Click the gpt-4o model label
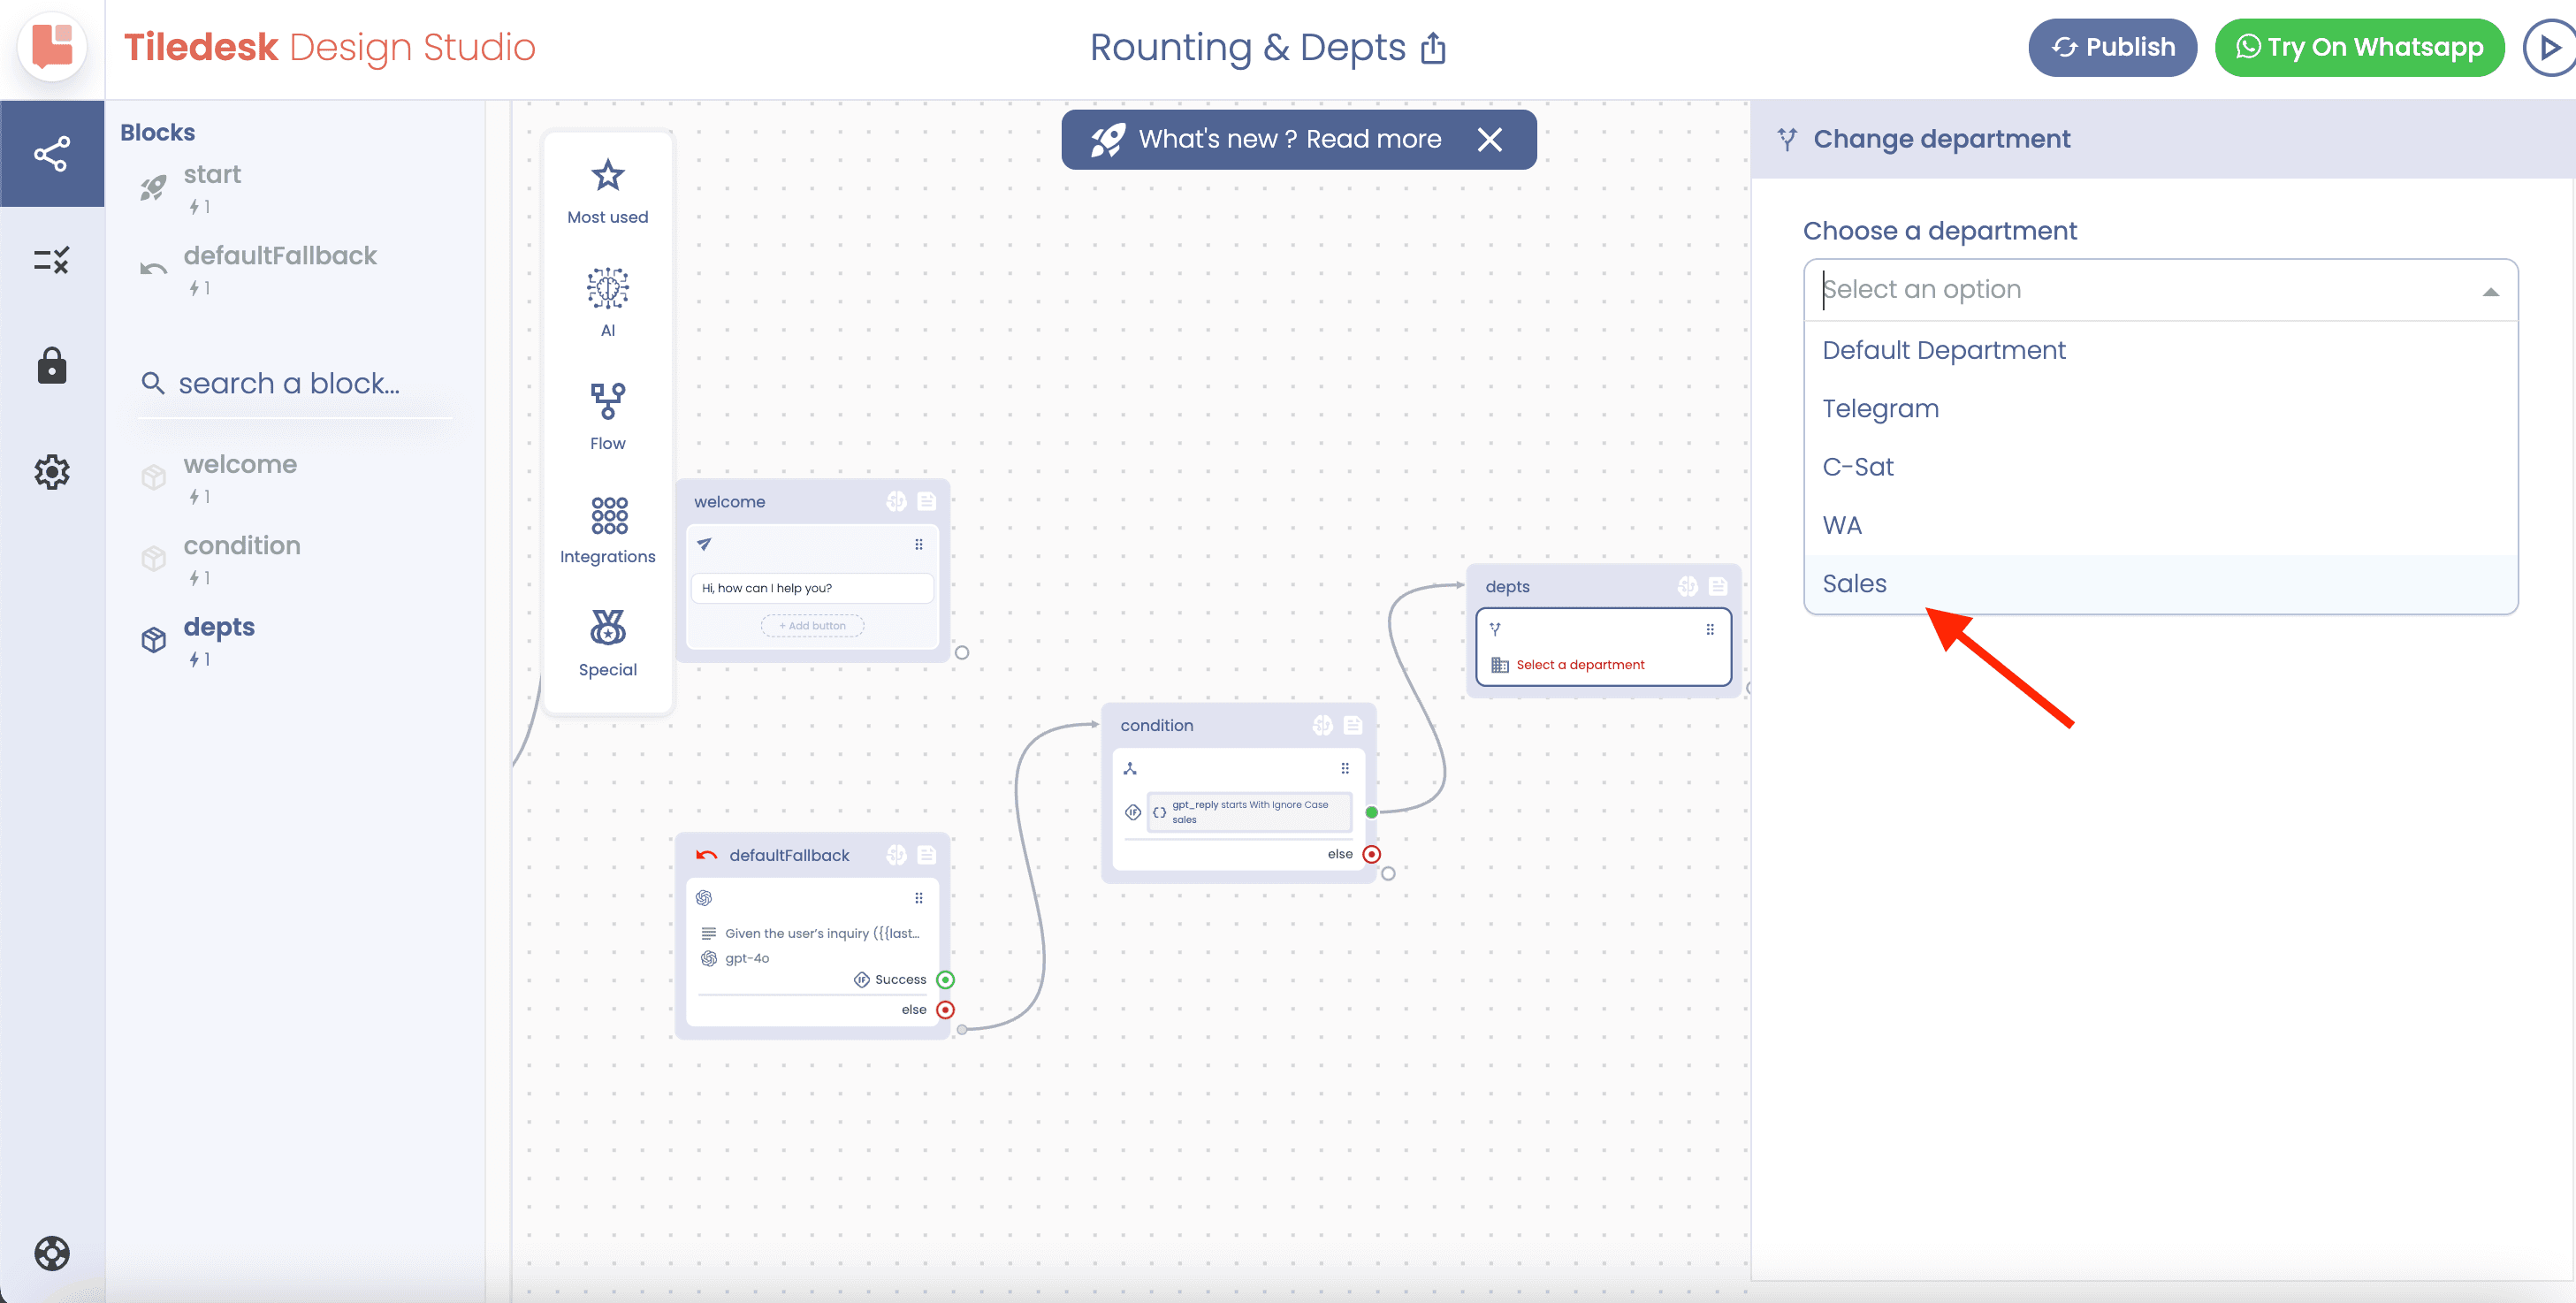The image size is (2576, 1303). [747, 958]
